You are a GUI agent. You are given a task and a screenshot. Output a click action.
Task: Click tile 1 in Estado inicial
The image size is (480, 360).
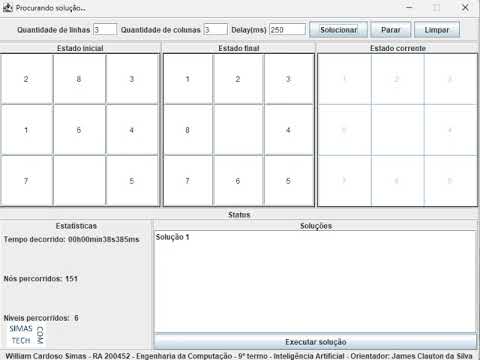[x=27, y=130]
